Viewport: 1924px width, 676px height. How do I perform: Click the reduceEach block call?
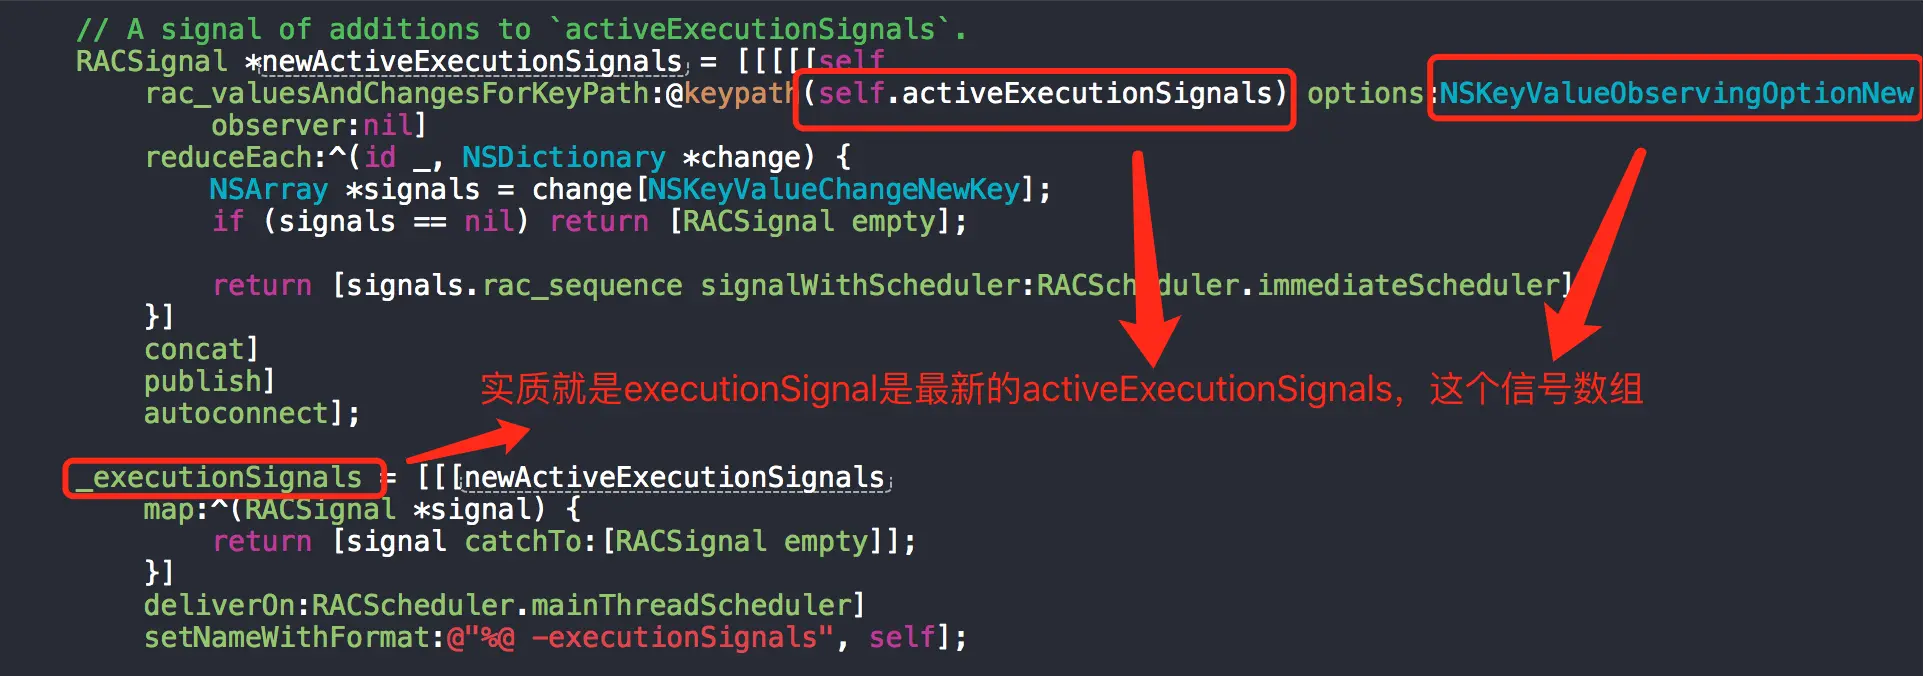pos(229,158)
